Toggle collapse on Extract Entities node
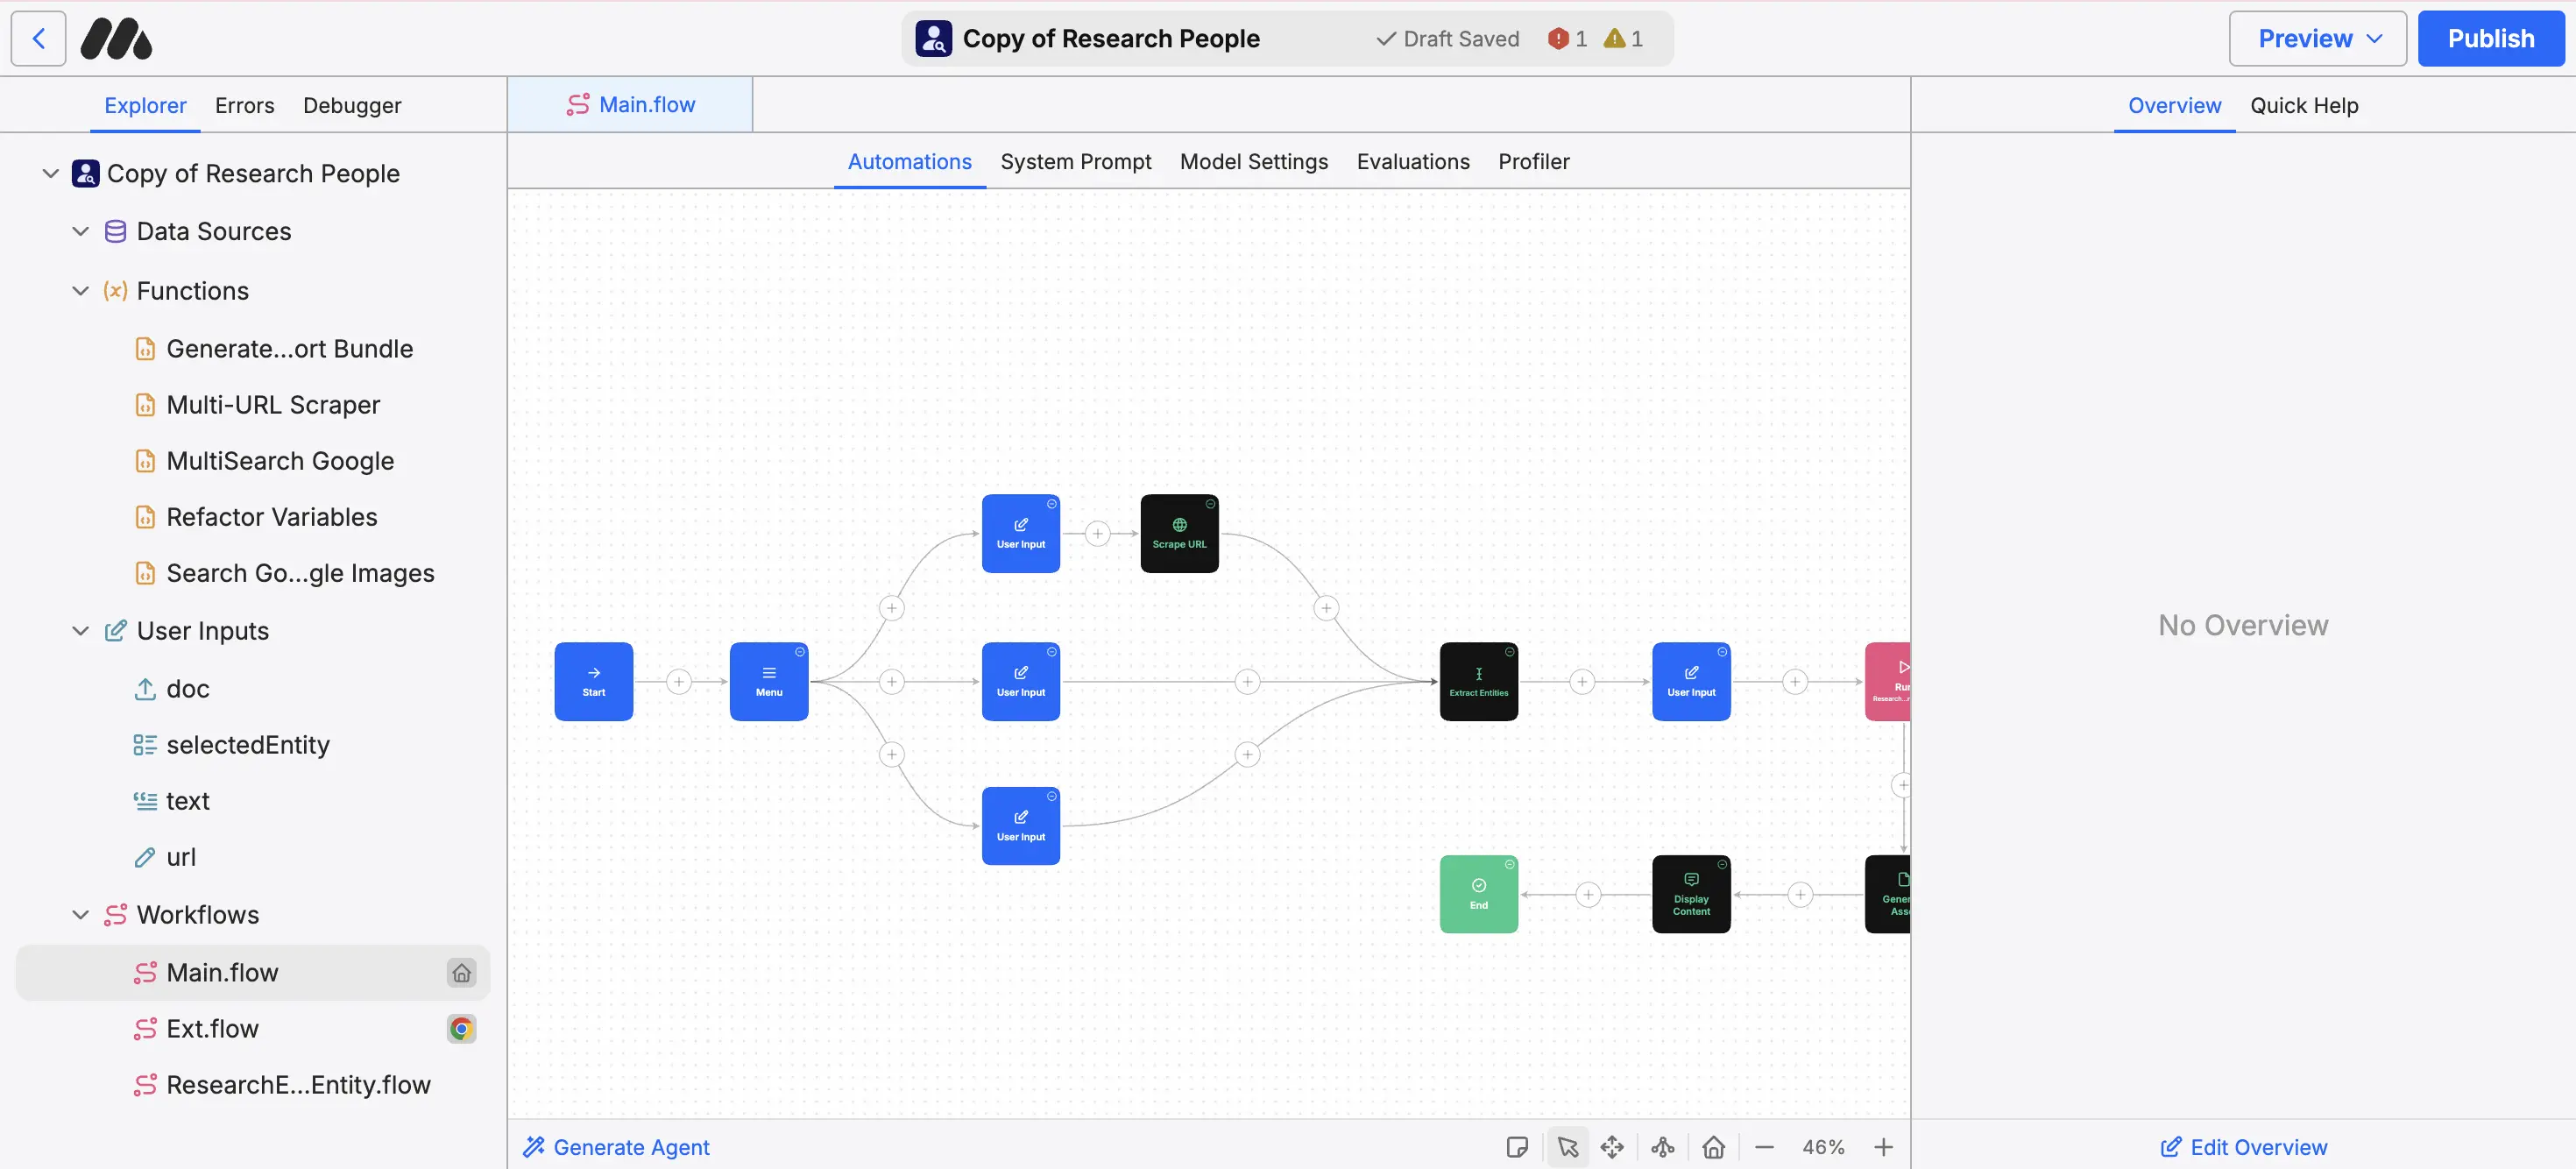 [x=1509, y=652]
